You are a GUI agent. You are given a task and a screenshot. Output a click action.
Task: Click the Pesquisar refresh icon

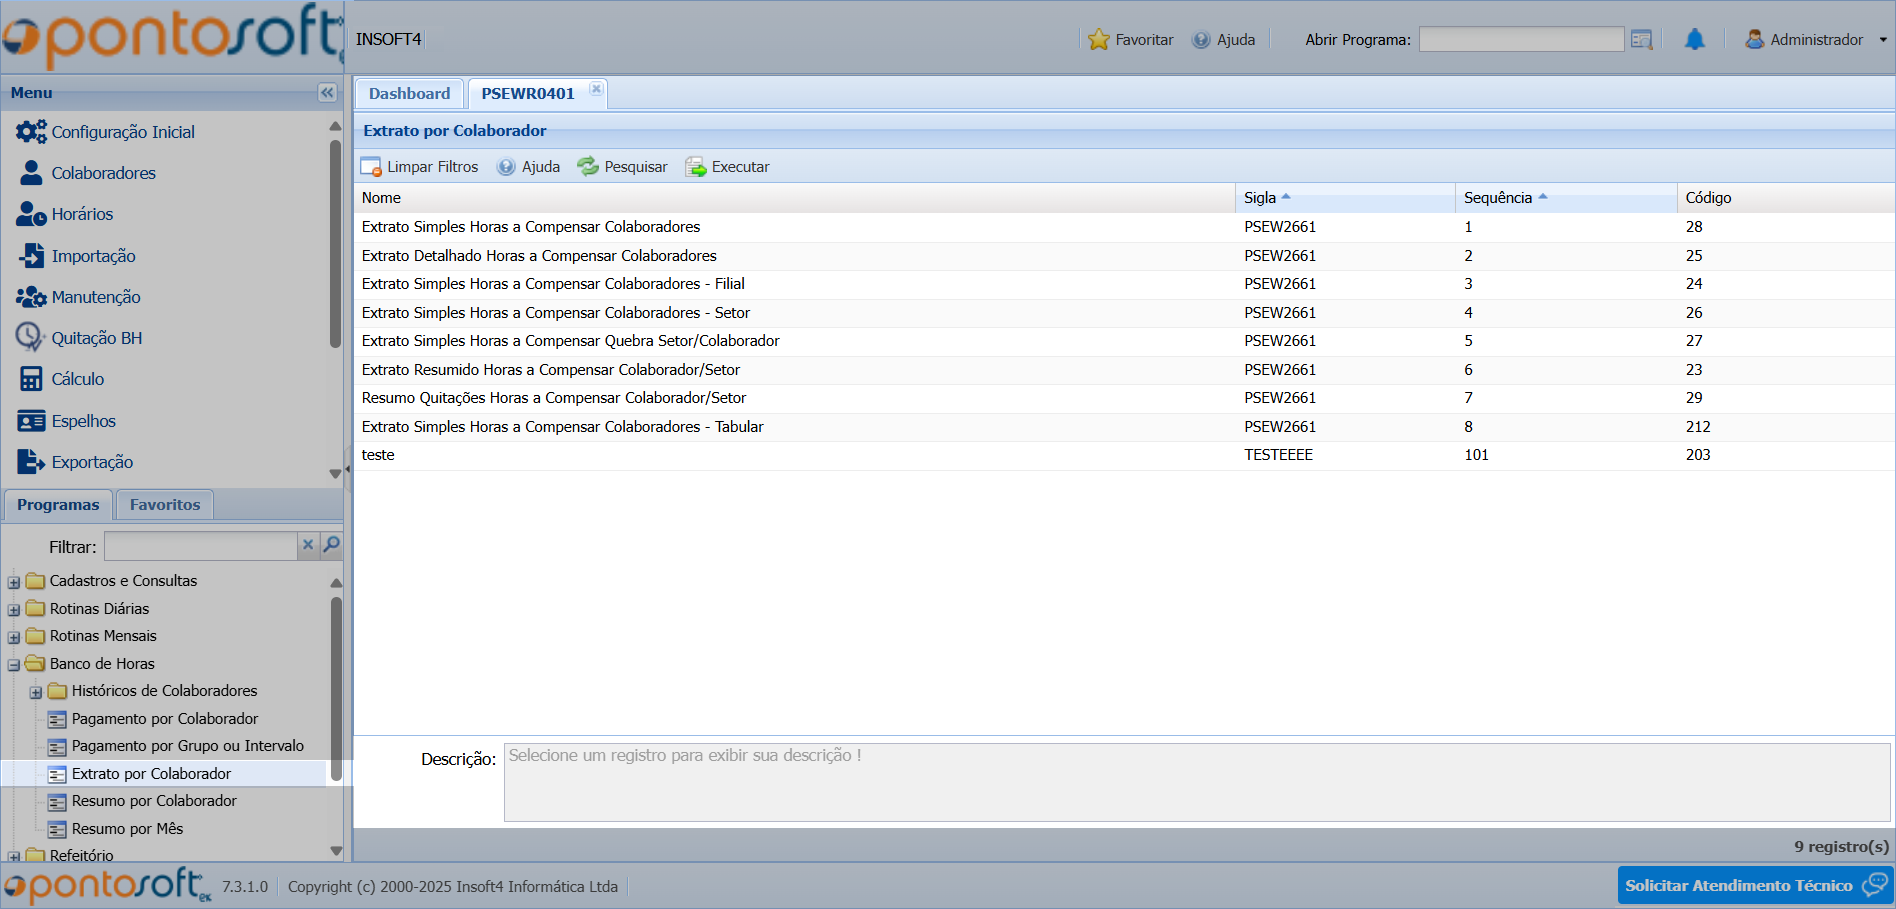(x=588, y=167)
